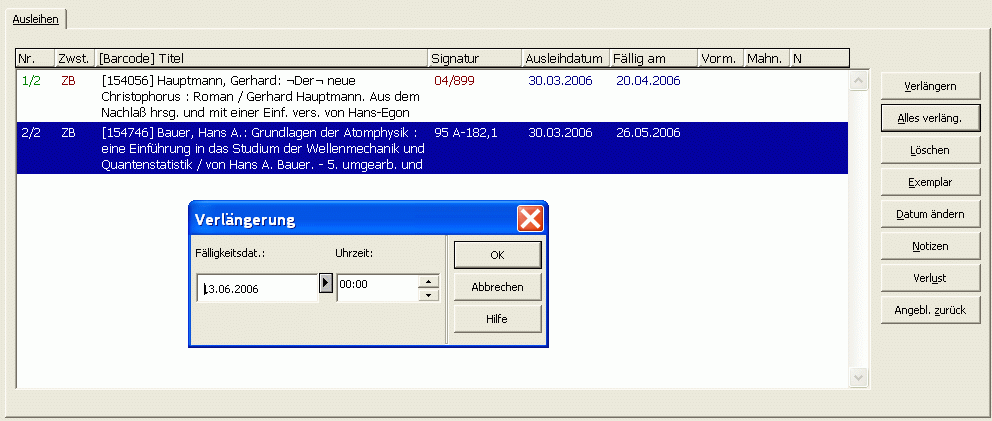Screen dimensions: 992x421
Task: Click the Vorm. column header
Action: pos(721,59)
